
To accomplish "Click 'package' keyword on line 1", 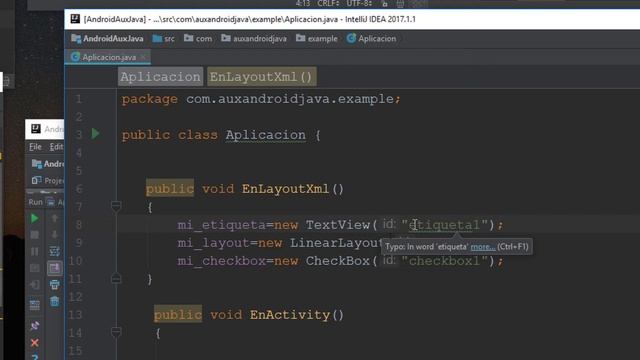I will pyautogui.click(x=150, y=99).
